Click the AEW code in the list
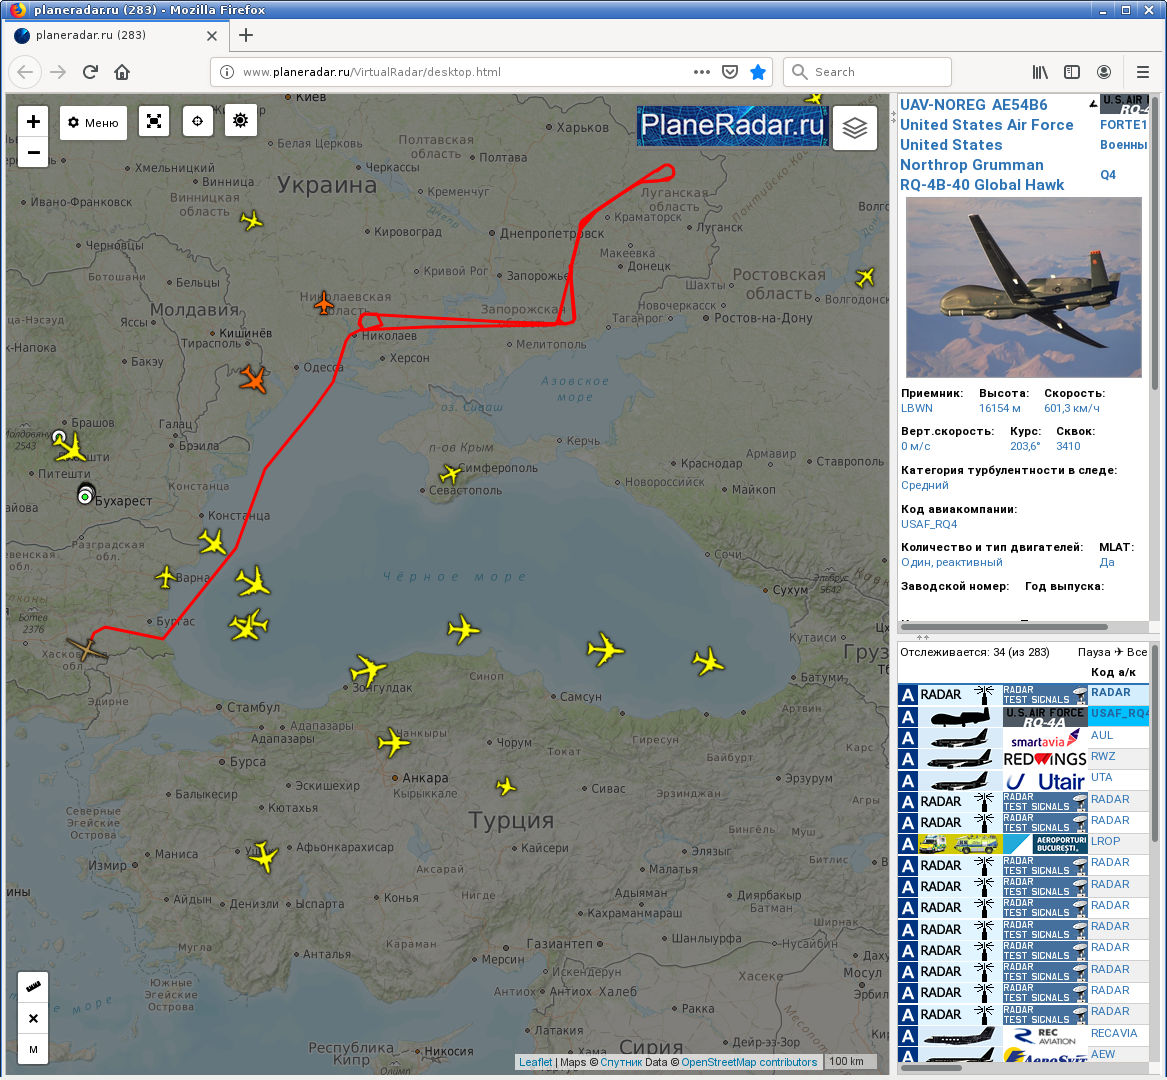Image resolution: width=1167 pixels, height=1080 pixels. (1103, 1054)
